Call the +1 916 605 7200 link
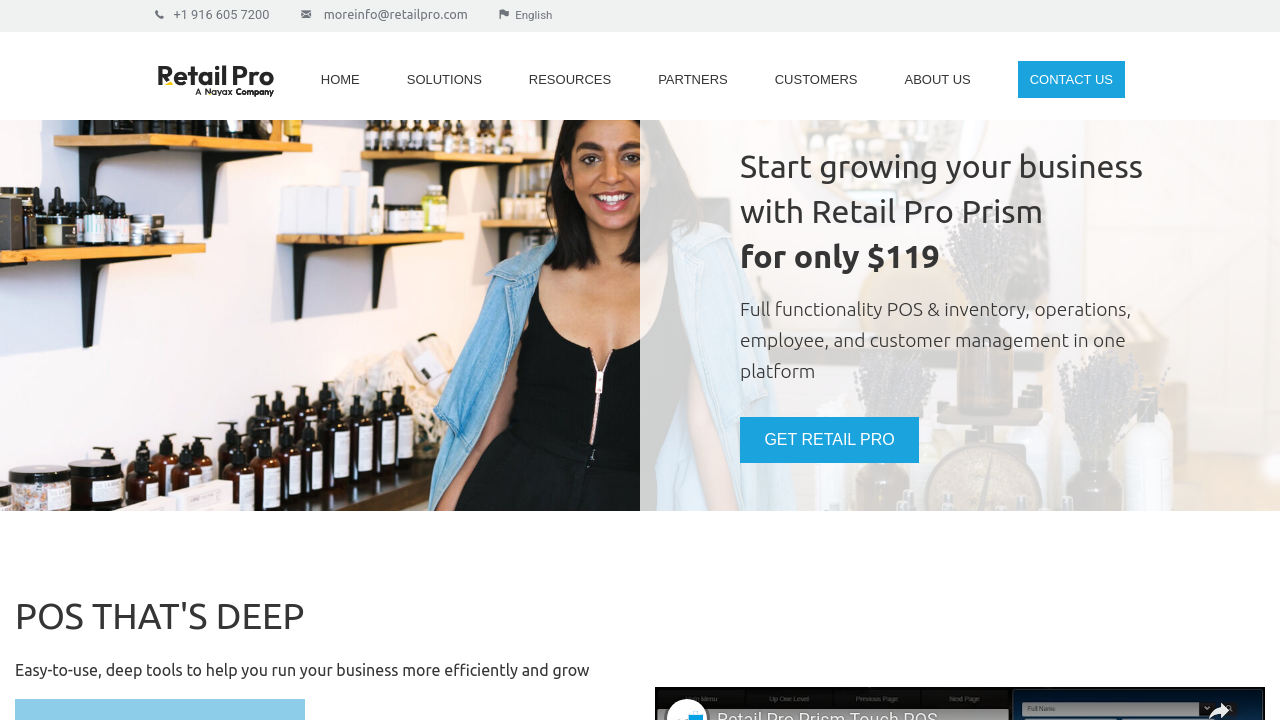 (221, 15)
